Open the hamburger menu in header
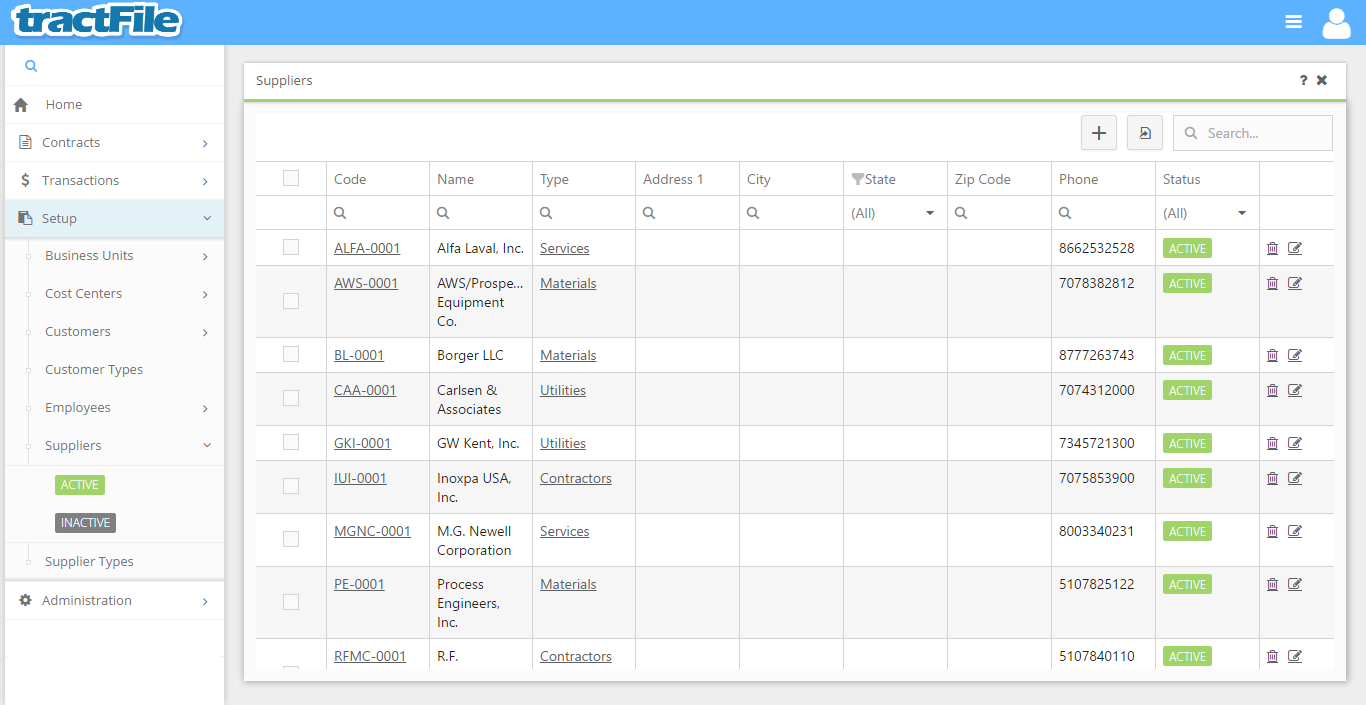This screenshot has width=1366, height=705. tap(1294, 21)
